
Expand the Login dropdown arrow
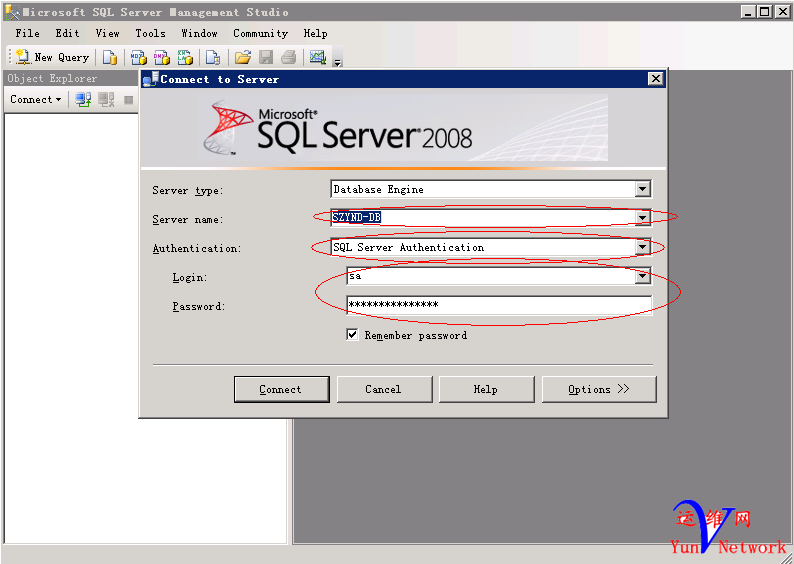tap(642, 276)
